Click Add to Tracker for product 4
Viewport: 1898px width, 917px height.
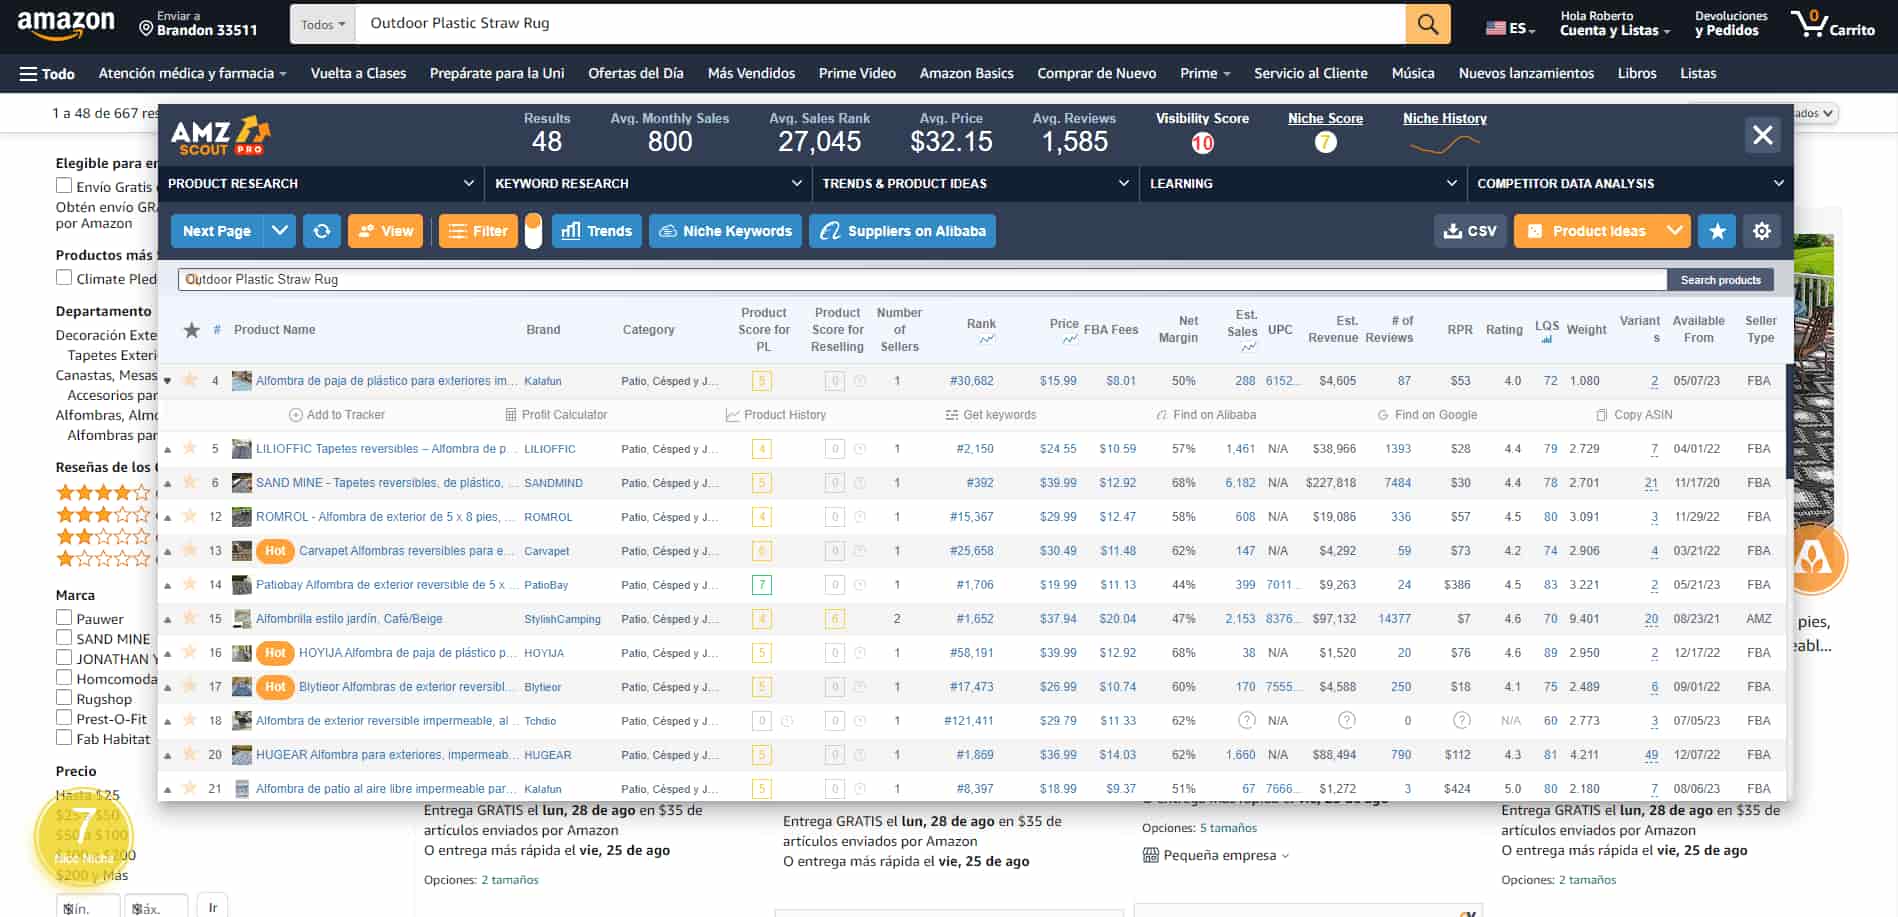pyautogui.click(x=337, y=415)
